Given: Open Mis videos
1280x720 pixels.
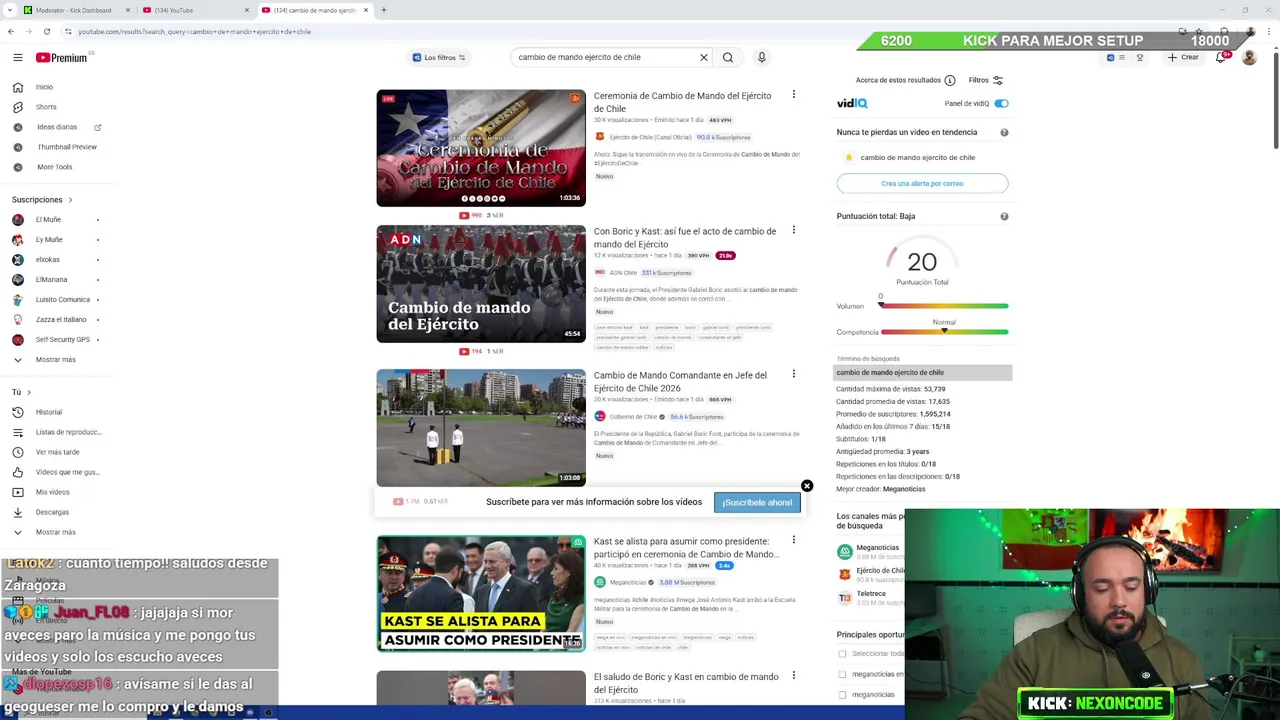Looking at the screenshot, I should [x=52, y=492].
